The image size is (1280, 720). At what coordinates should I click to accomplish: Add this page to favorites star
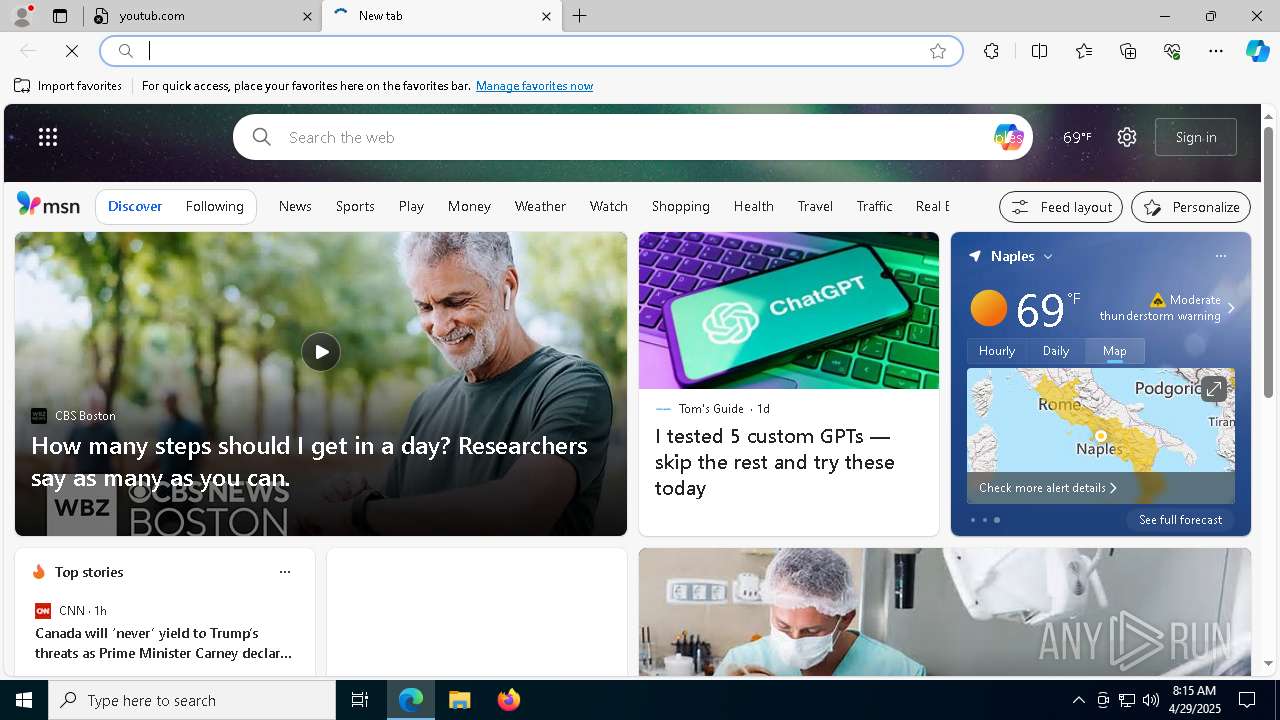click(x=938, y=51)
